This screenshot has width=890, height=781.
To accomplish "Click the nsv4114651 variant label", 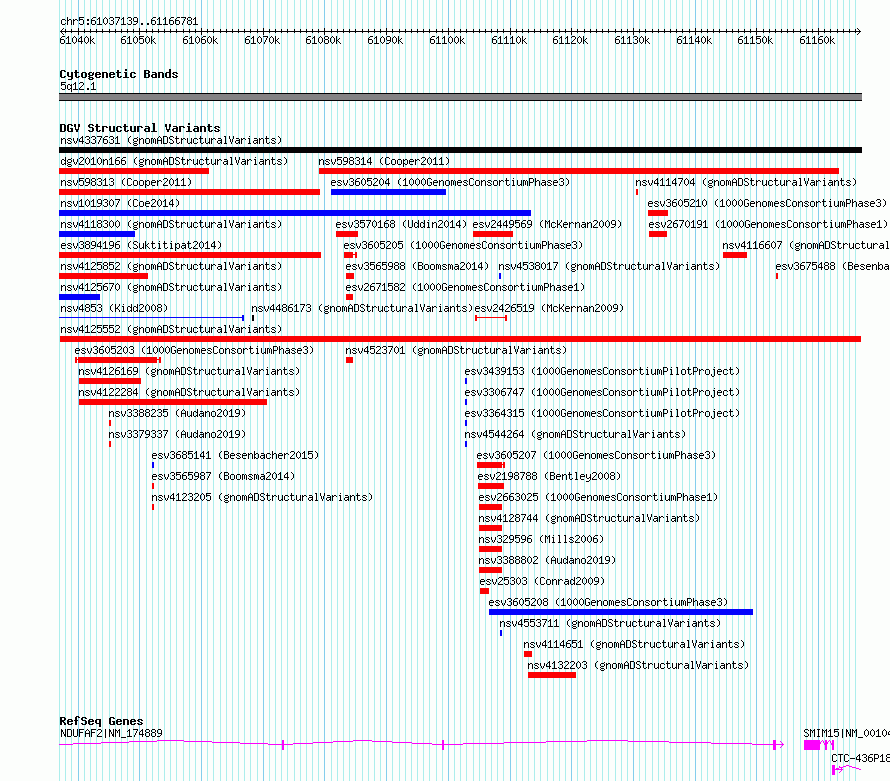I will coord(634,644).
